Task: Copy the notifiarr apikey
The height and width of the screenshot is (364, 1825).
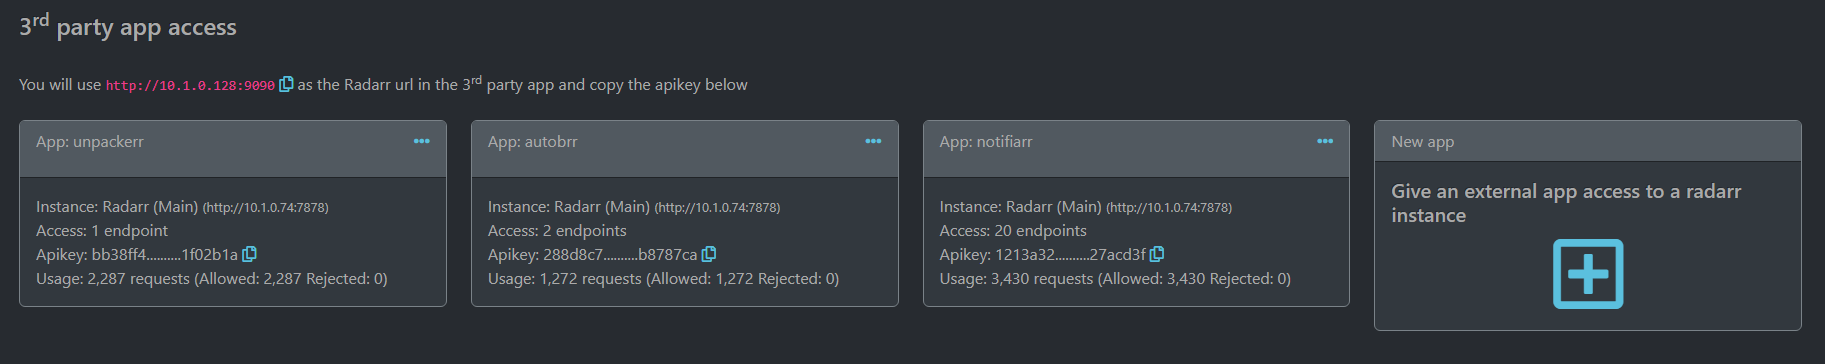Action: [1157, 254]
